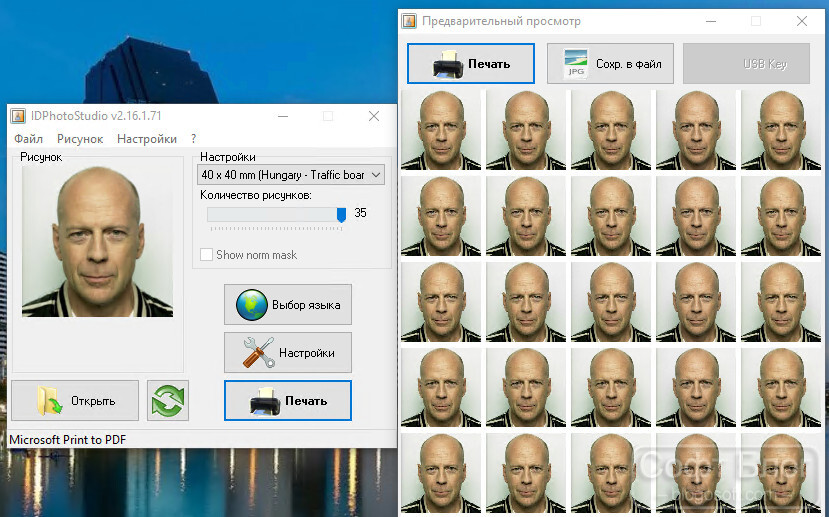
Task: Click the wrench and screwdriver settings icon
Action: coord(259,353)
